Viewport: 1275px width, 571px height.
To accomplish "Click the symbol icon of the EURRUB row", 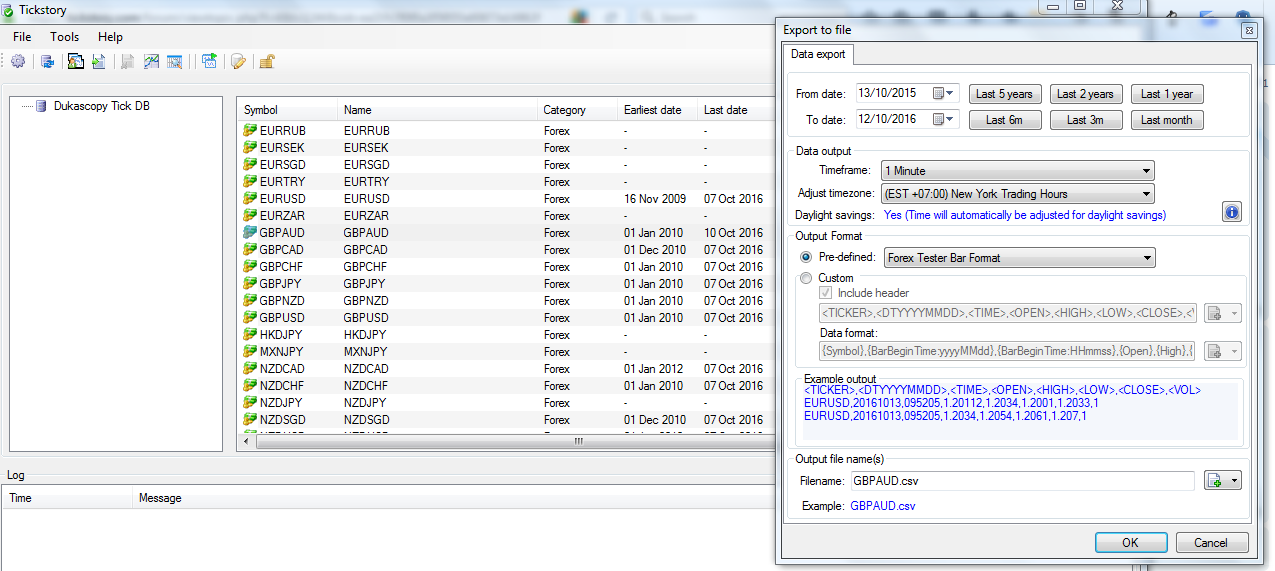I will click(x=250, y=130).
